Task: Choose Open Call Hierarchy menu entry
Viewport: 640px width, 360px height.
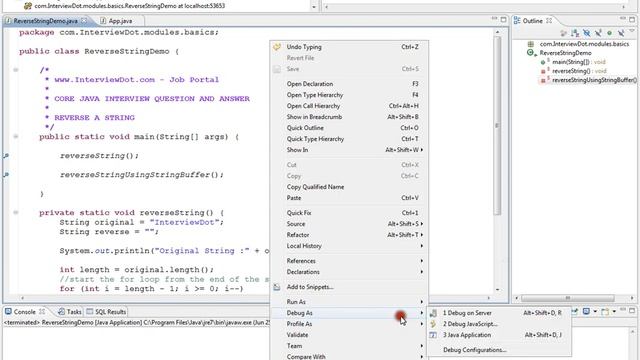Action: (349, 106)
